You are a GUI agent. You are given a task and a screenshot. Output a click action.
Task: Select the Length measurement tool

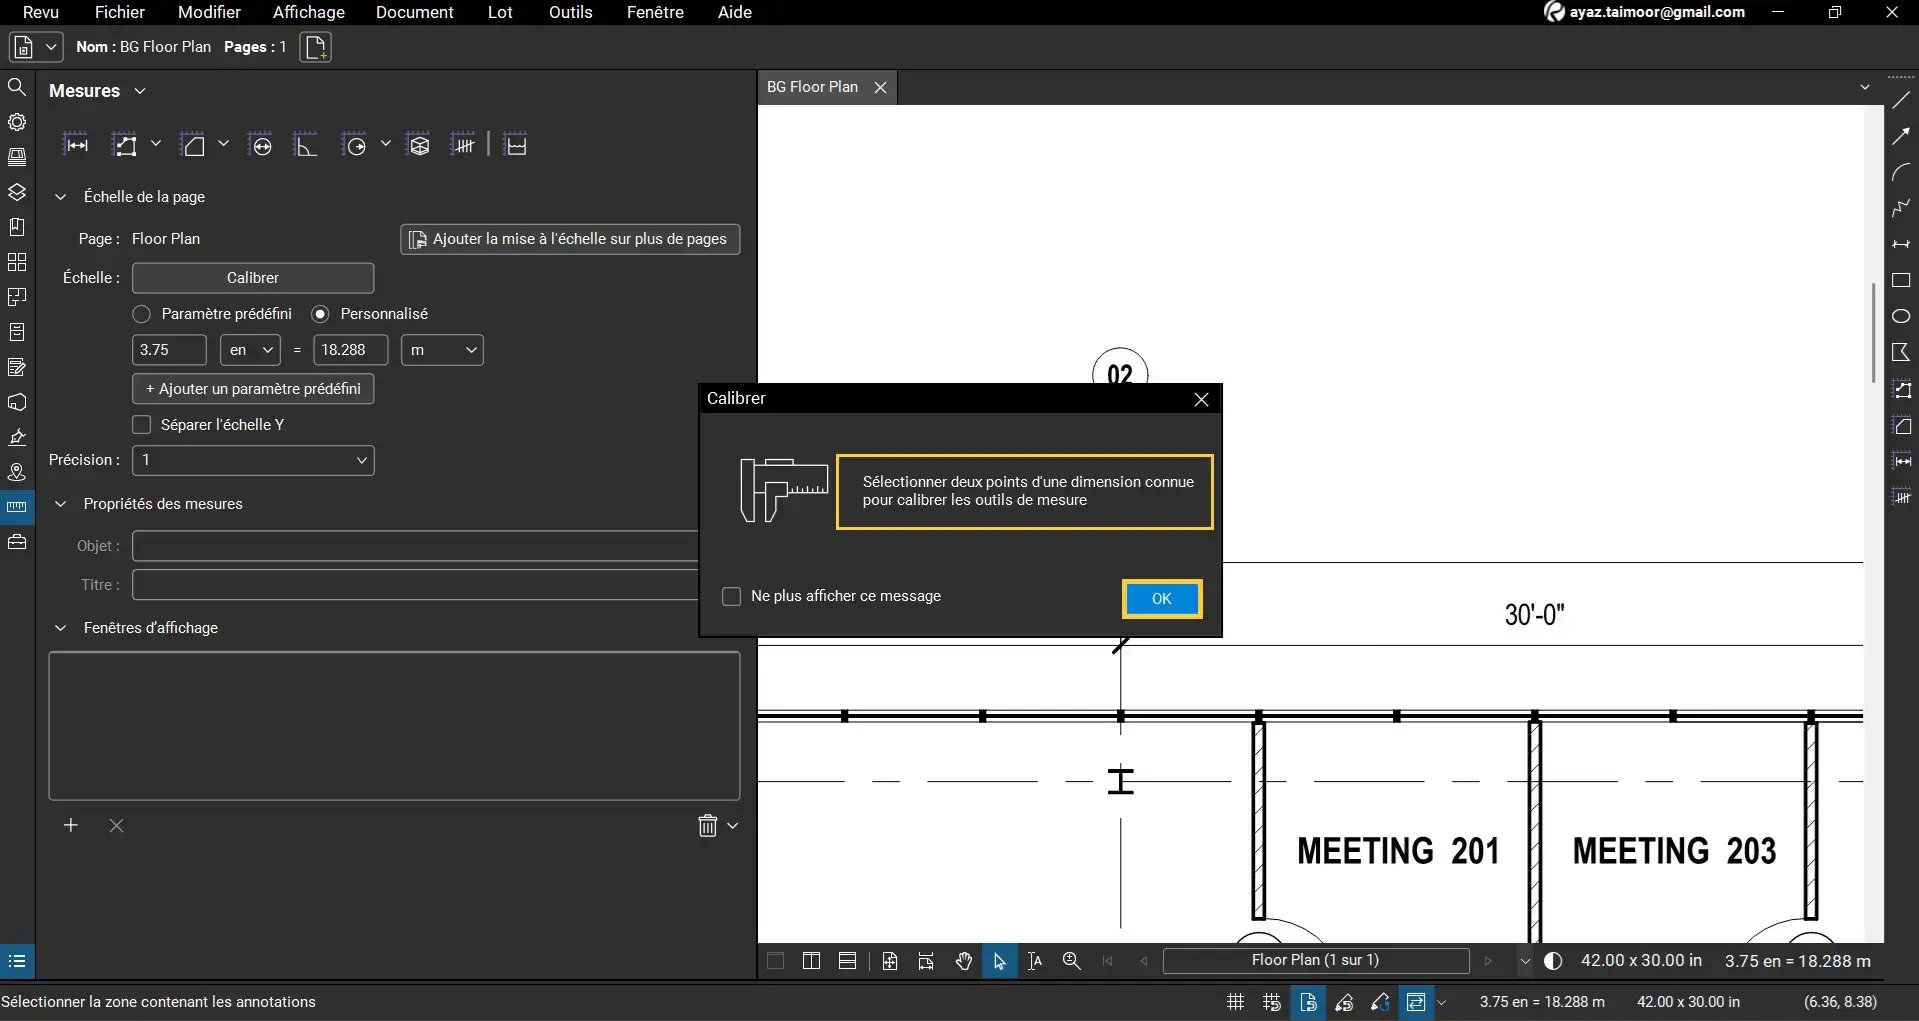[x=76, y=144]
